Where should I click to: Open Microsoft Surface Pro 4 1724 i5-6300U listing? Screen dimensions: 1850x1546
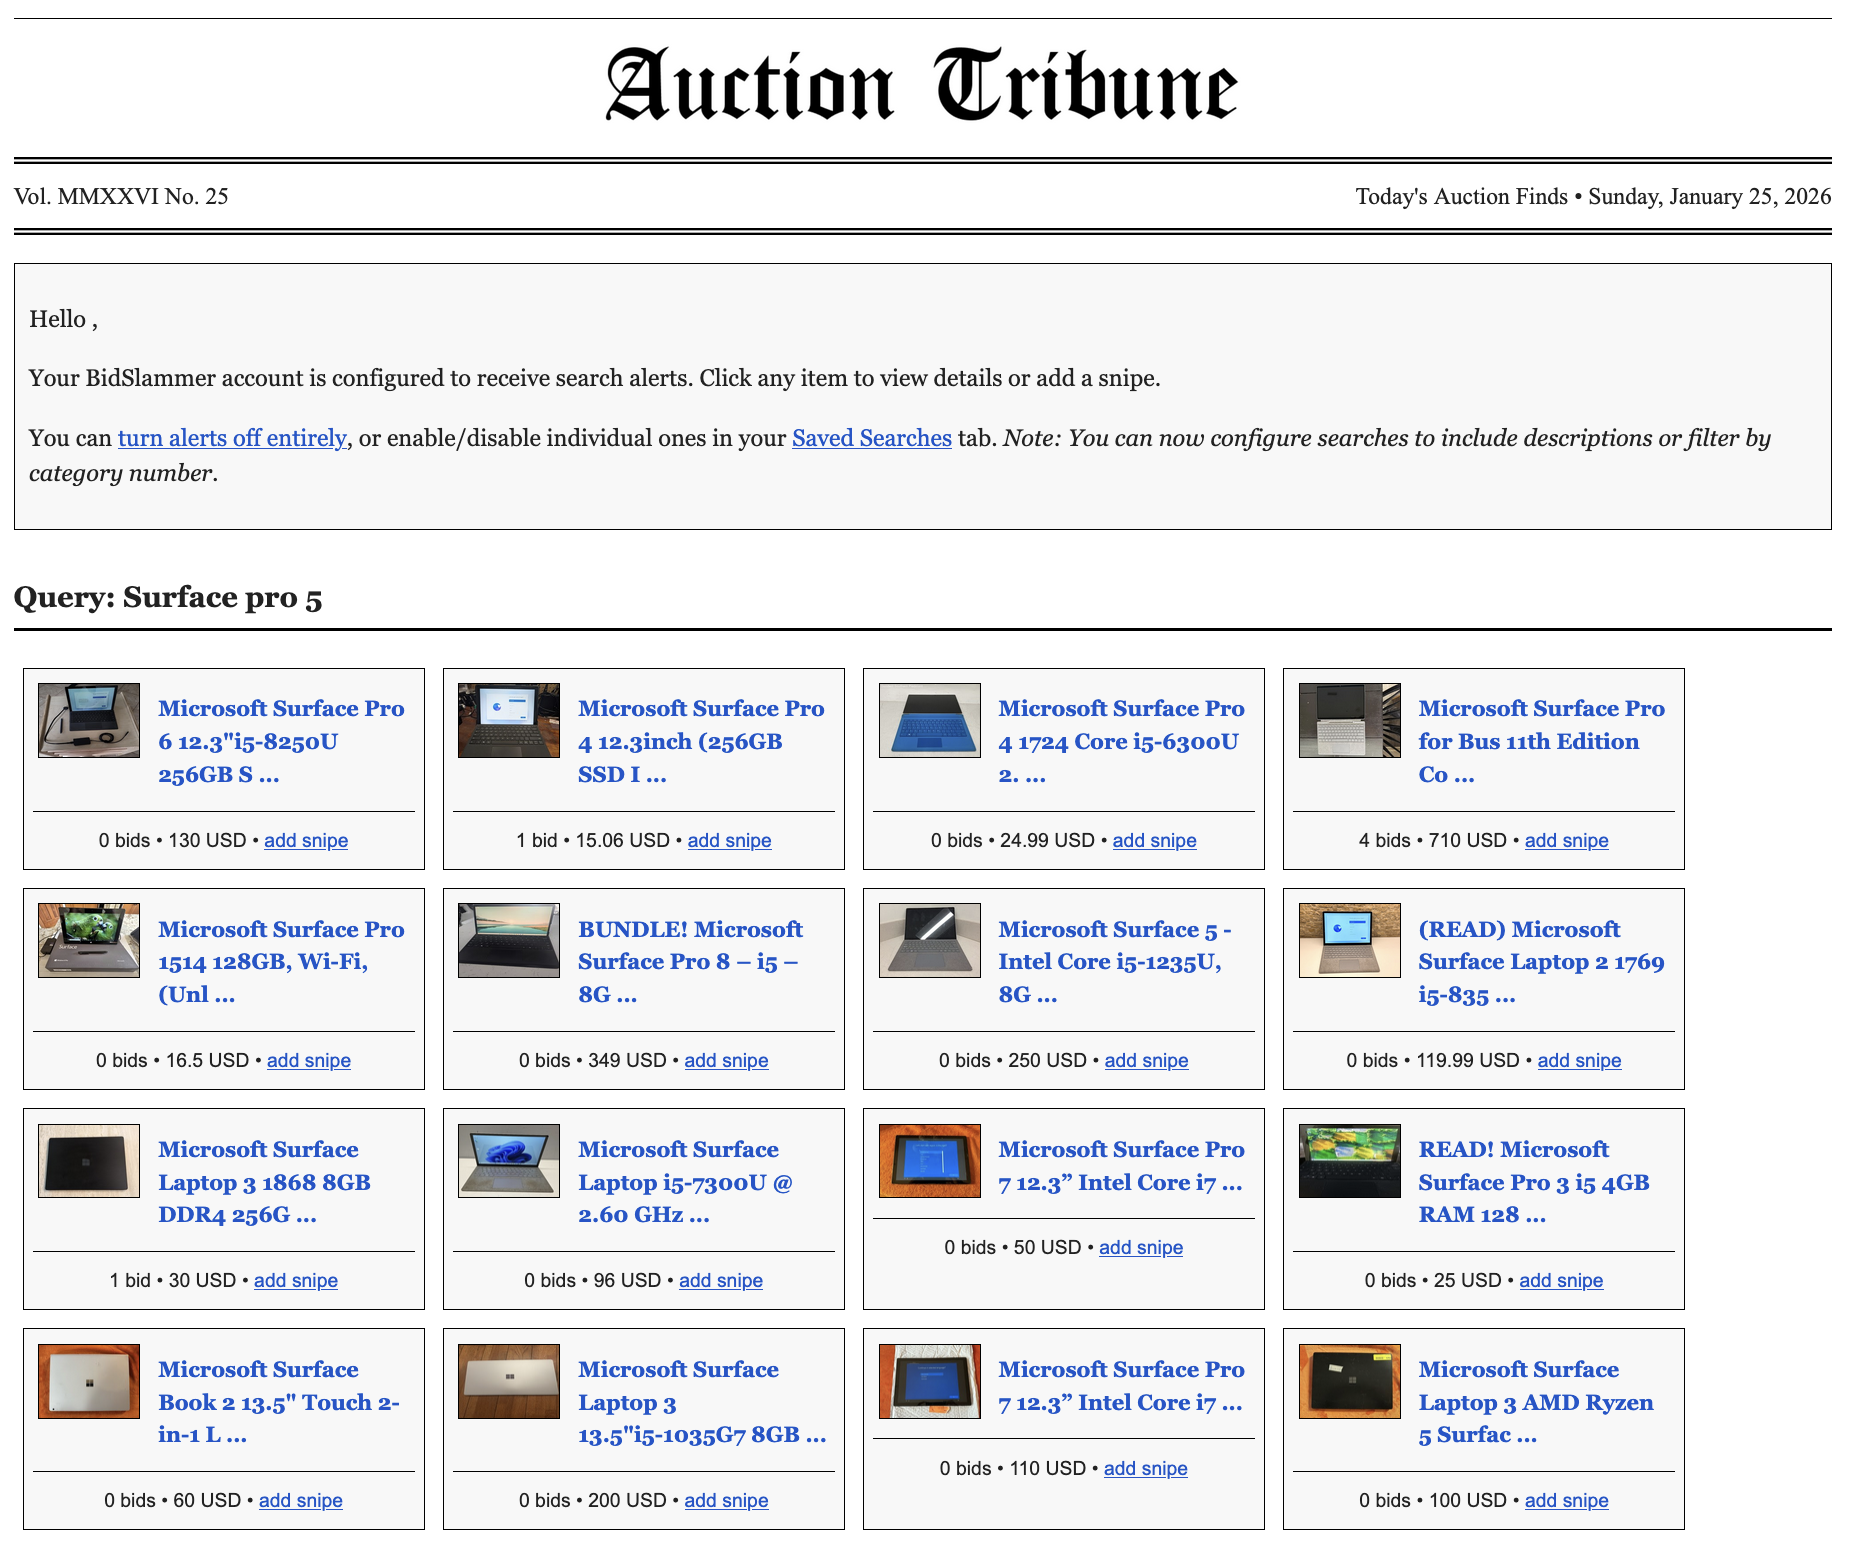[x=1119, y=741]
